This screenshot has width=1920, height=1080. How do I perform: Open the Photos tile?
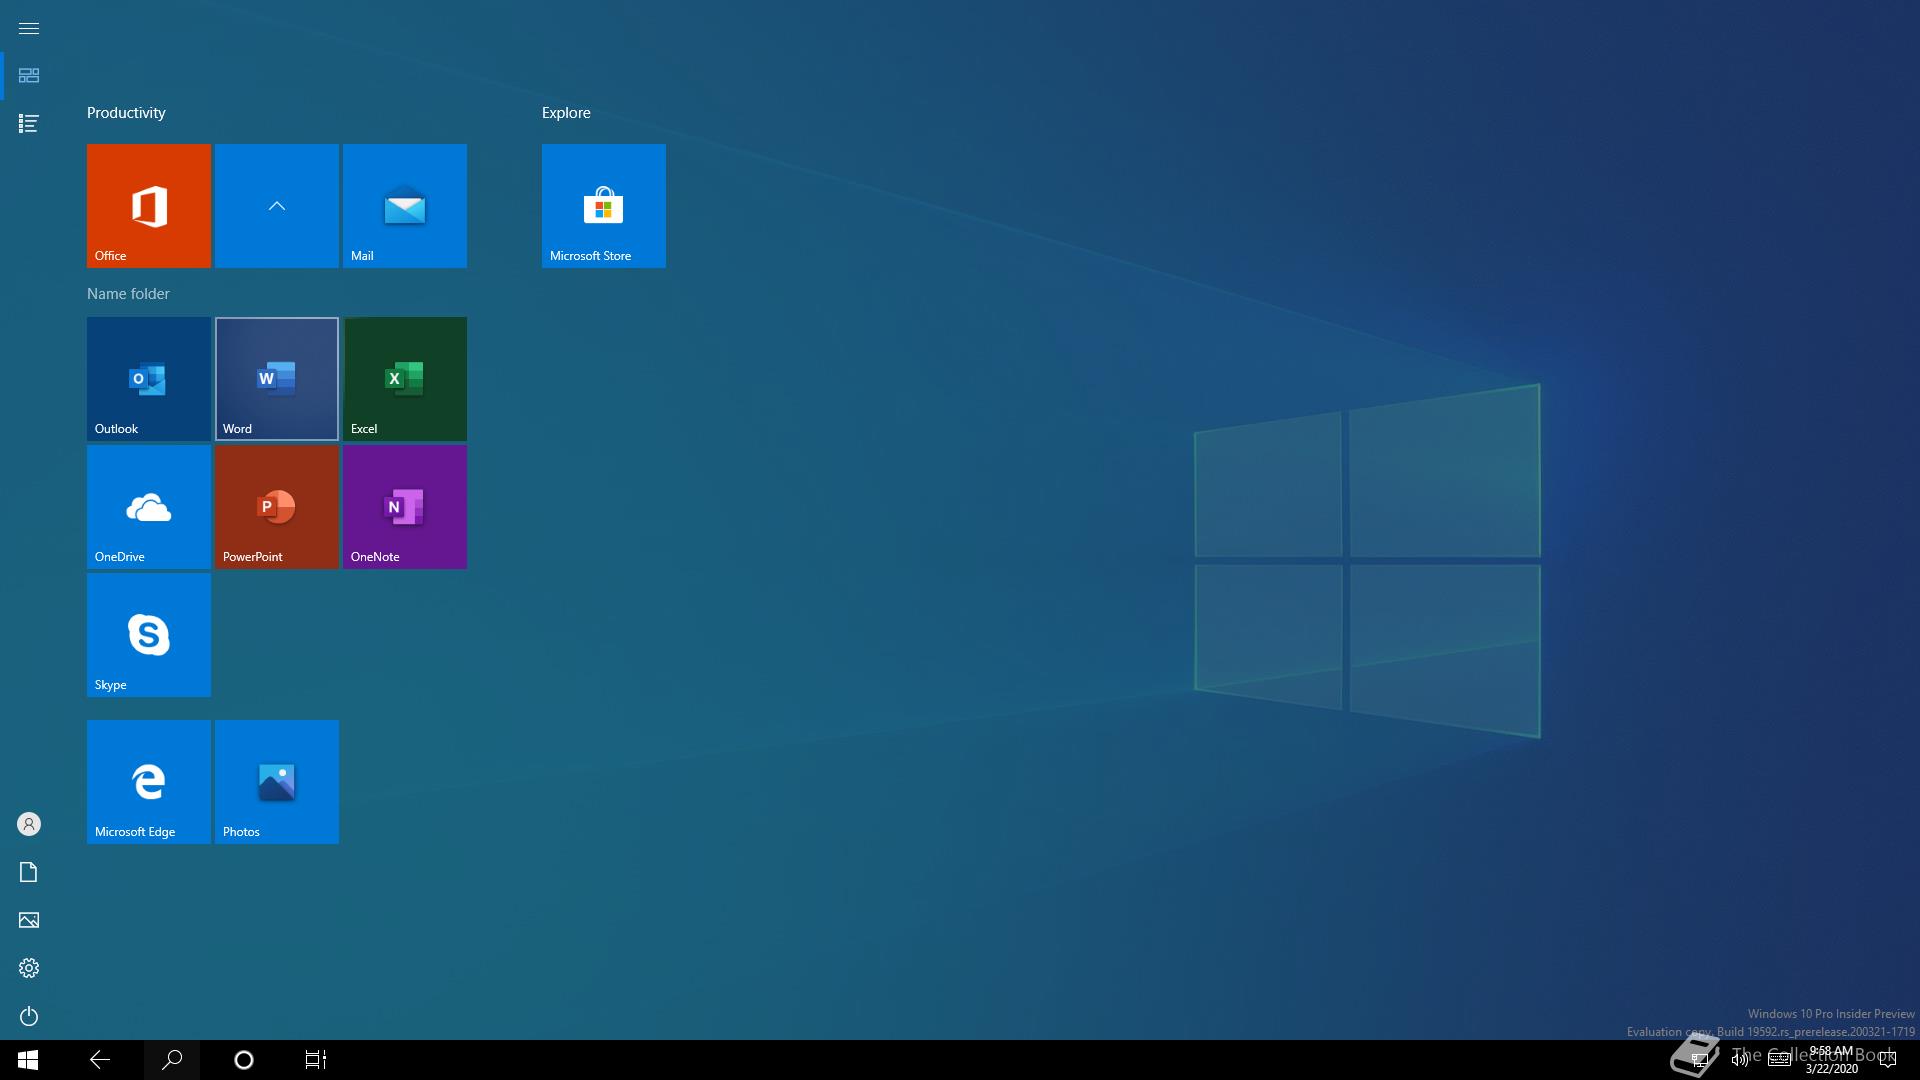point(277,782)
